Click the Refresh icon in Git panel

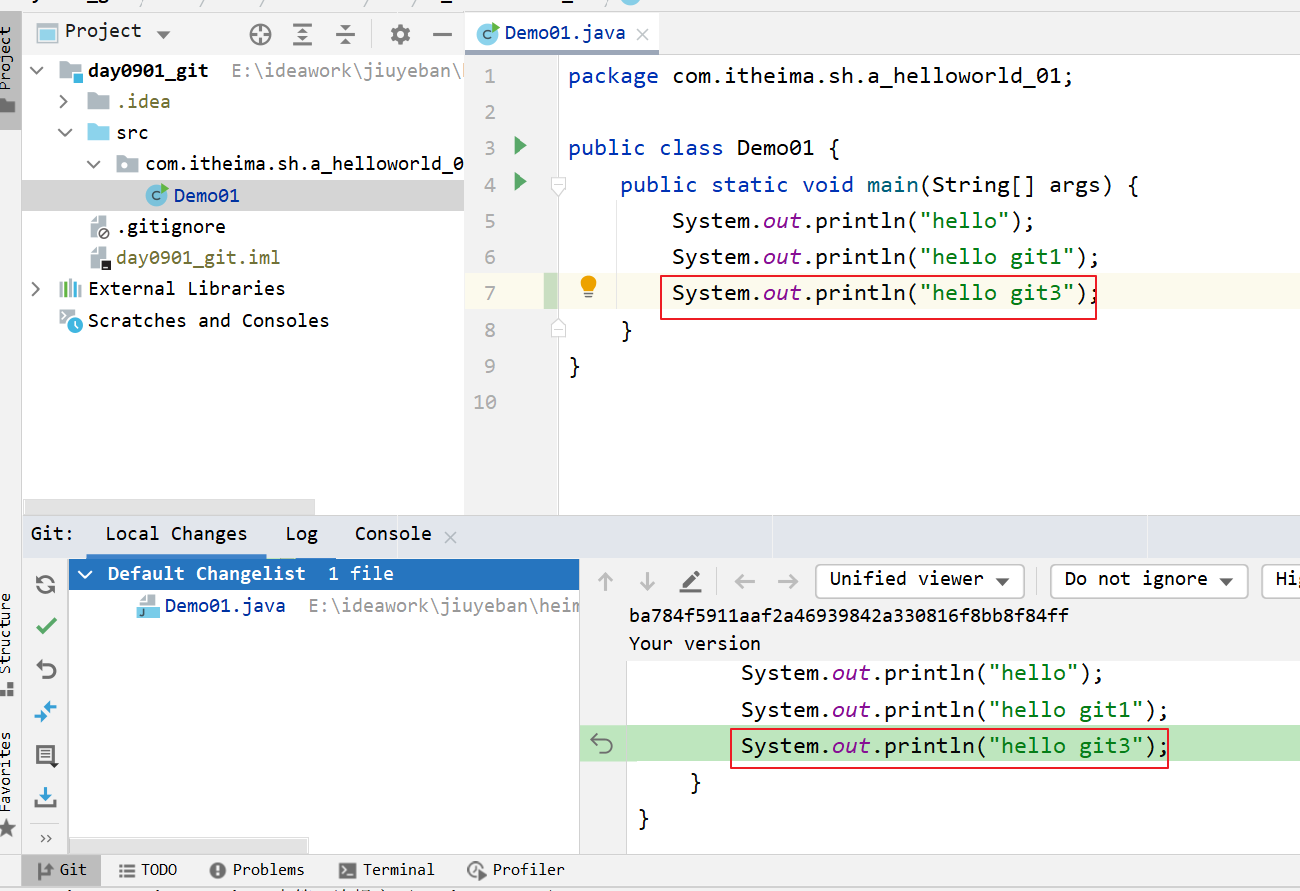point(46,584)
